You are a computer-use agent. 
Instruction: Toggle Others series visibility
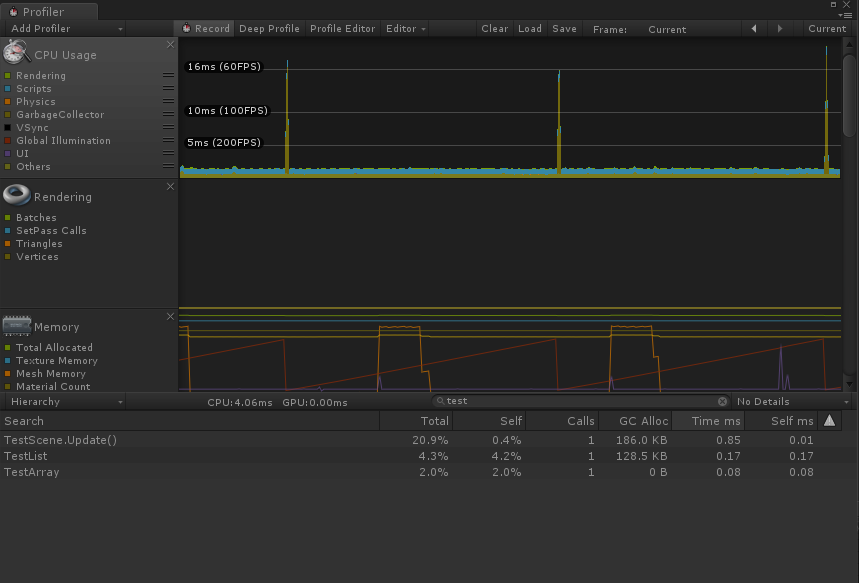(x=8, y=167)
